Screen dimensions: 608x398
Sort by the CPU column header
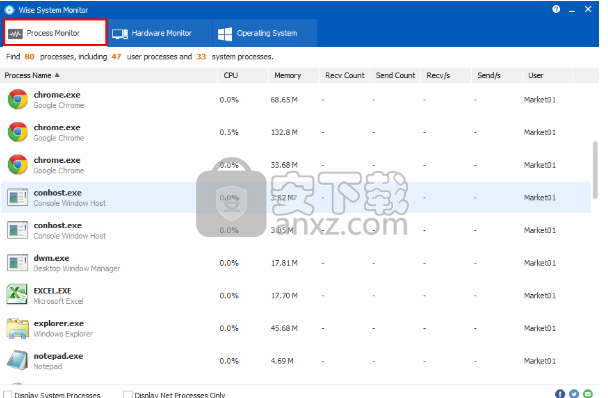tap(243, 75)
